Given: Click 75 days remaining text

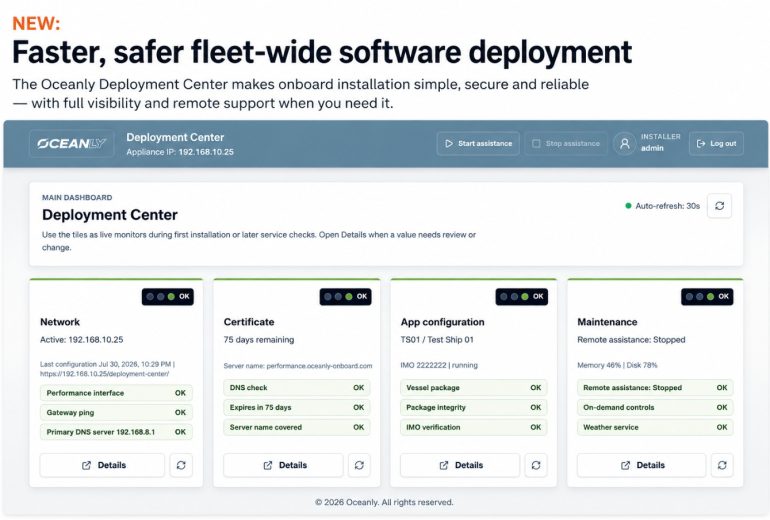Looking at the screenshot, I should coord(259,340).
